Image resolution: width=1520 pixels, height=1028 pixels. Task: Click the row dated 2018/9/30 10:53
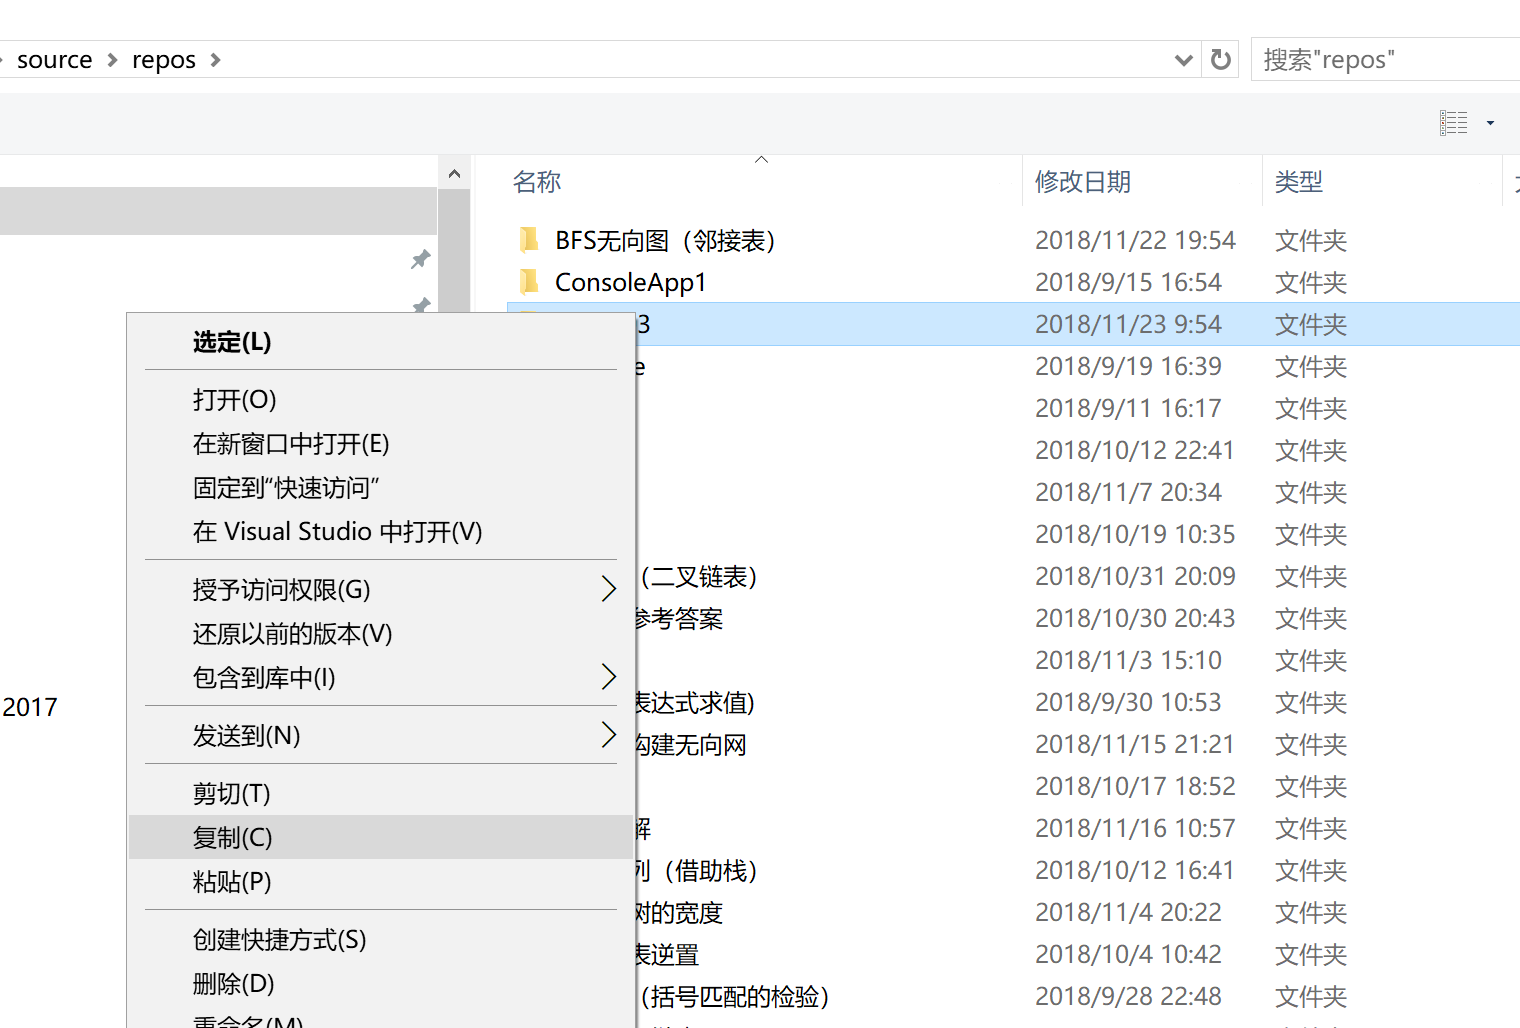(1077, 703)
